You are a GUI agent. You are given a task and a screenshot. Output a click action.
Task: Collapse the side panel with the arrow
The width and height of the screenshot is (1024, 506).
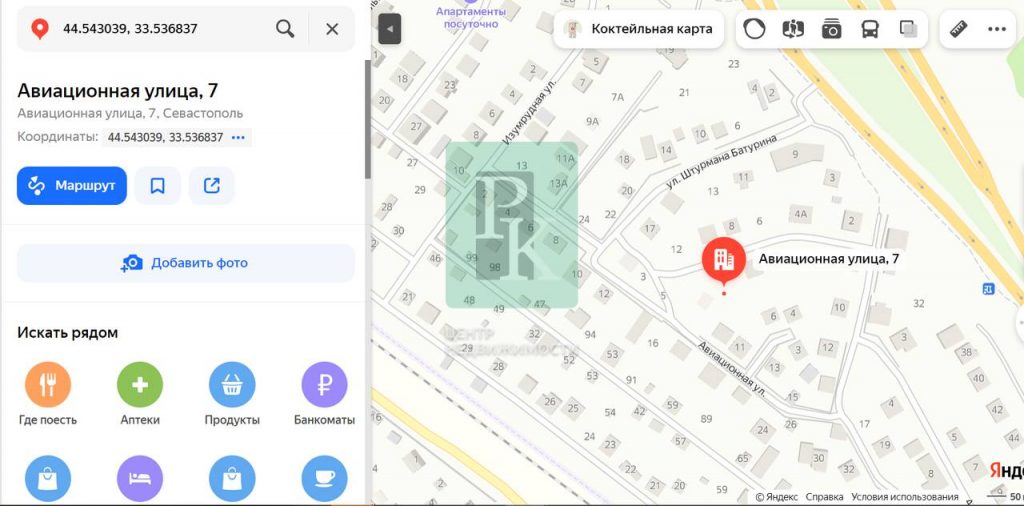(389, 29)
